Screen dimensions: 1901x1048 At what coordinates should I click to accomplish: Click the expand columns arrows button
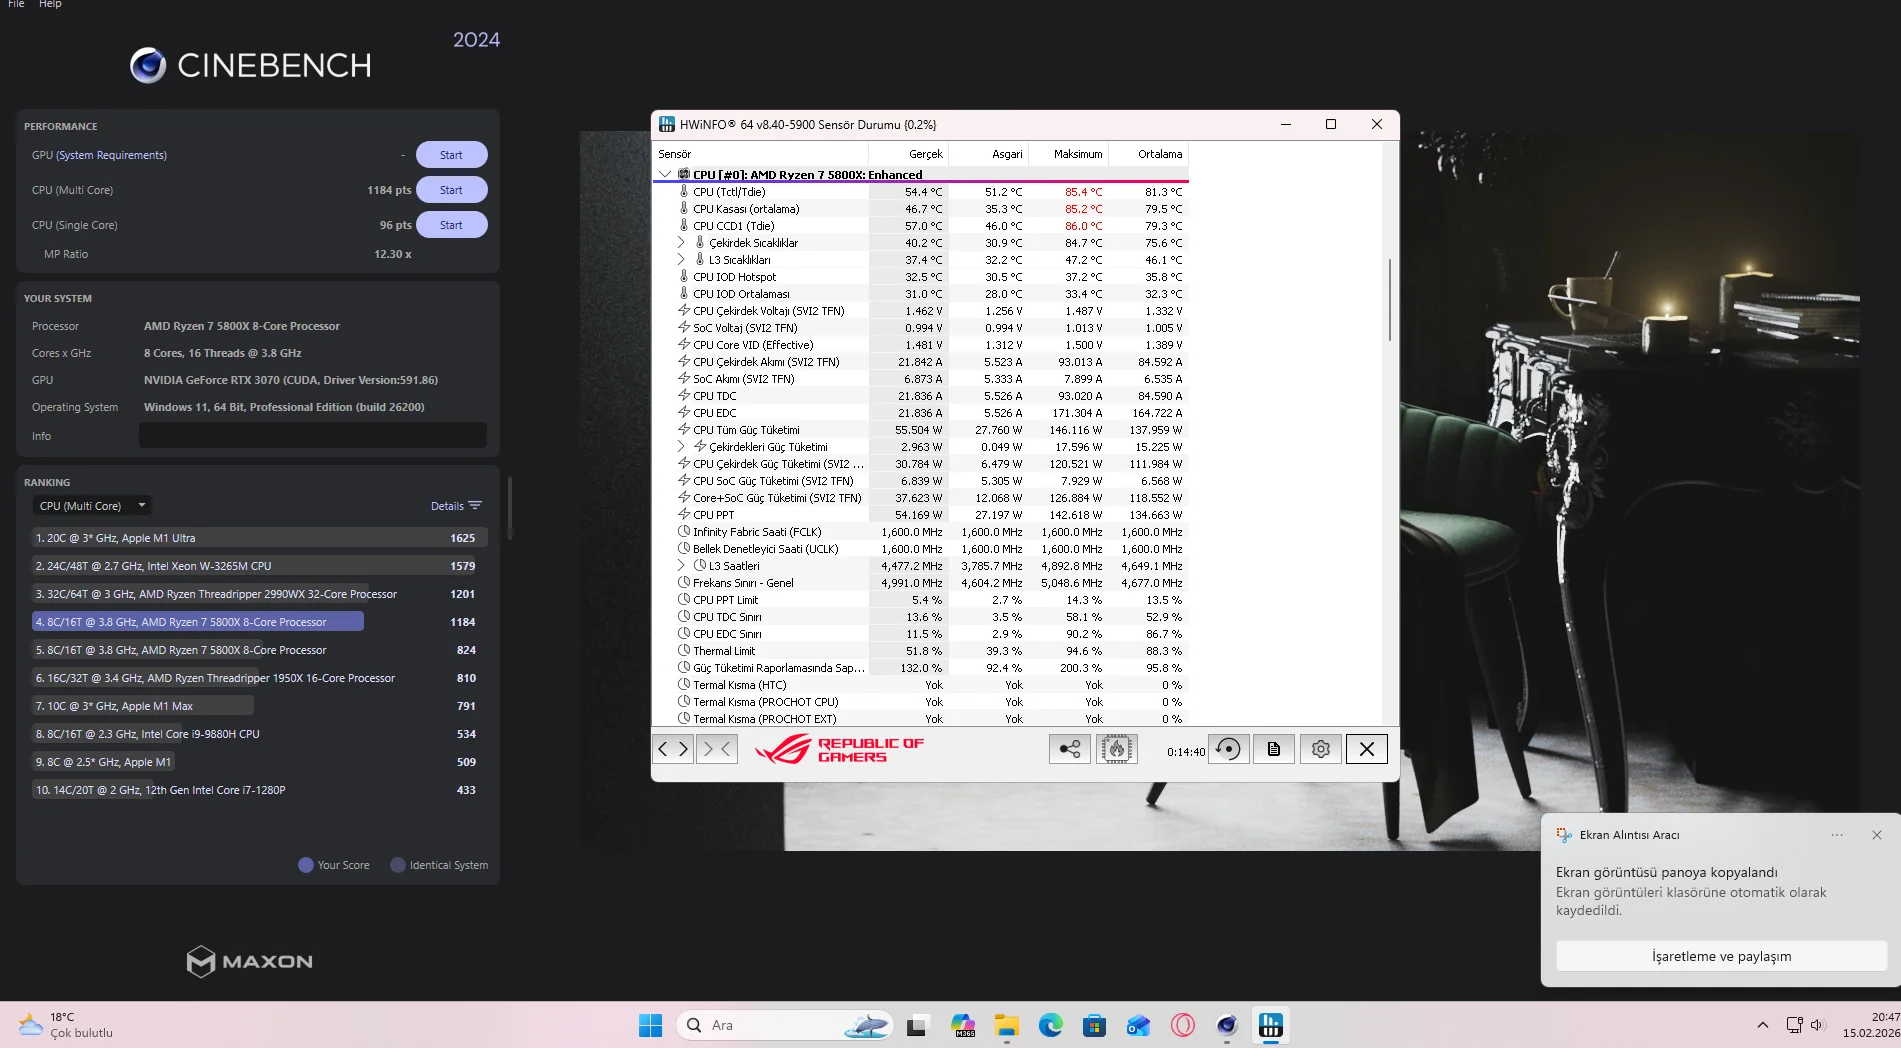[x=673, y=749]
